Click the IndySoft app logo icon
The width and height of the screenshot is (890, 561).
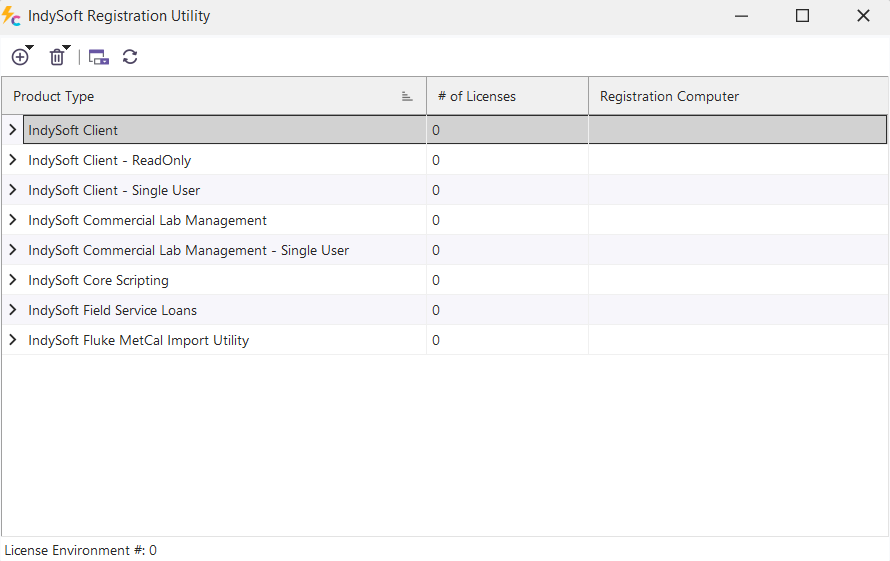click(12, 16)
